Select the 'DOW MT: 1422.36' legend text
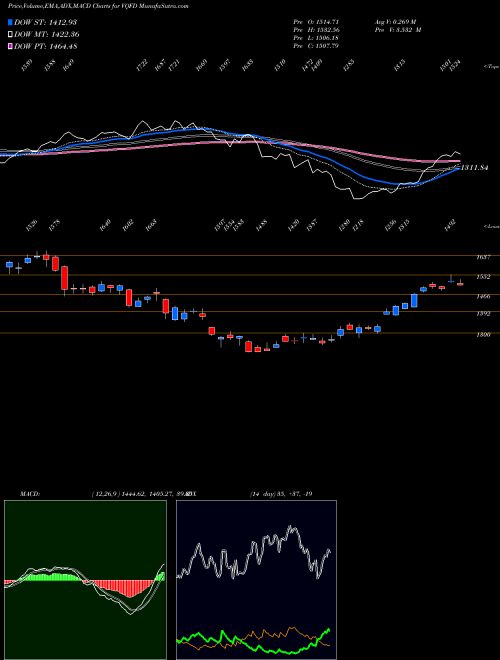 click(x=47, y=35)
